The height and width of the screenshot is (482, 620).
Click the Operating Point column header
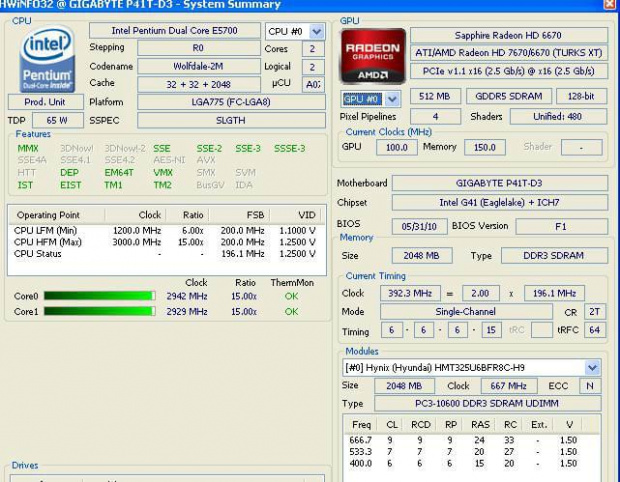coord(56,215)
